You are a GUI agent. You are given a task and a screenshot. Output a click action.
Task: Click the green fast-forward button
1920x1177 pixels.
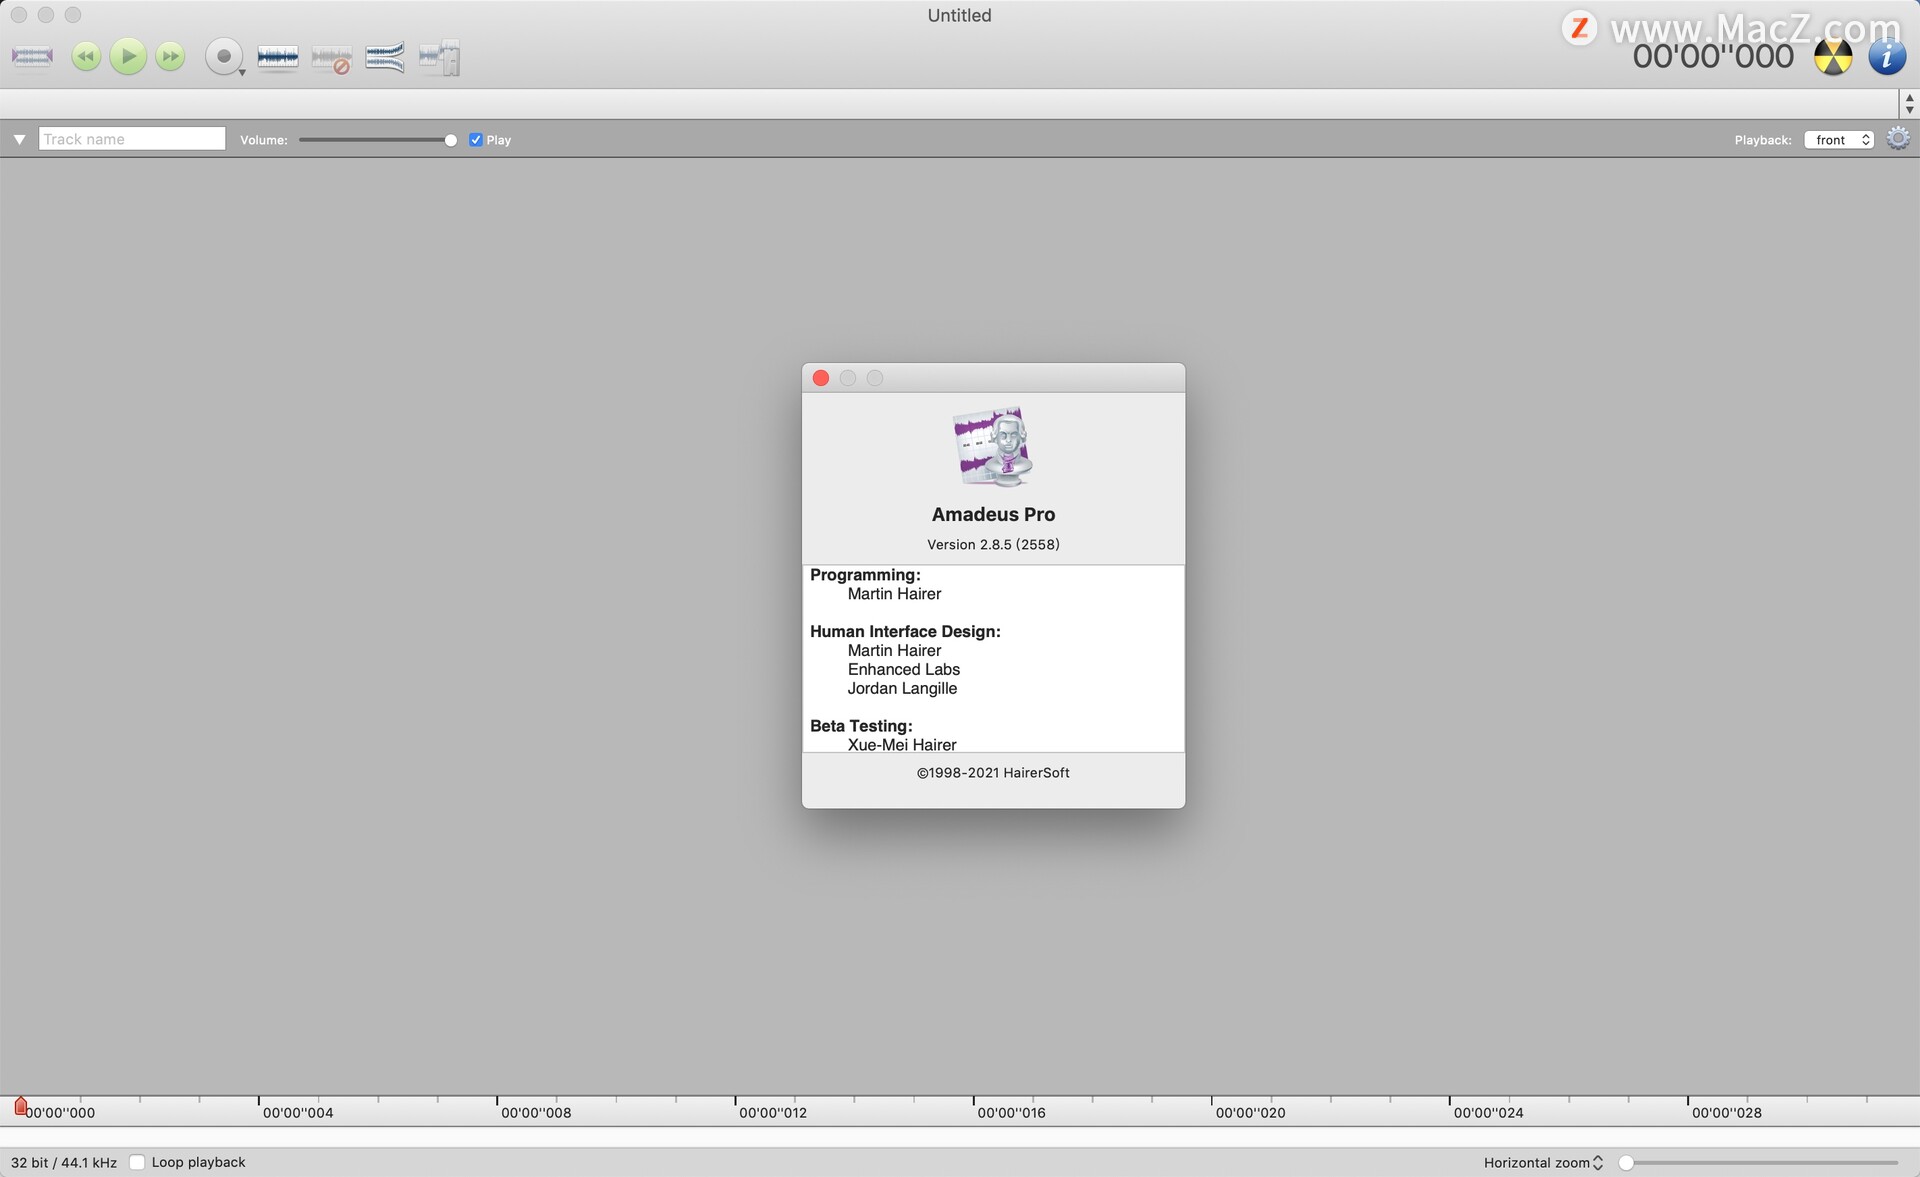coord(171,57)
